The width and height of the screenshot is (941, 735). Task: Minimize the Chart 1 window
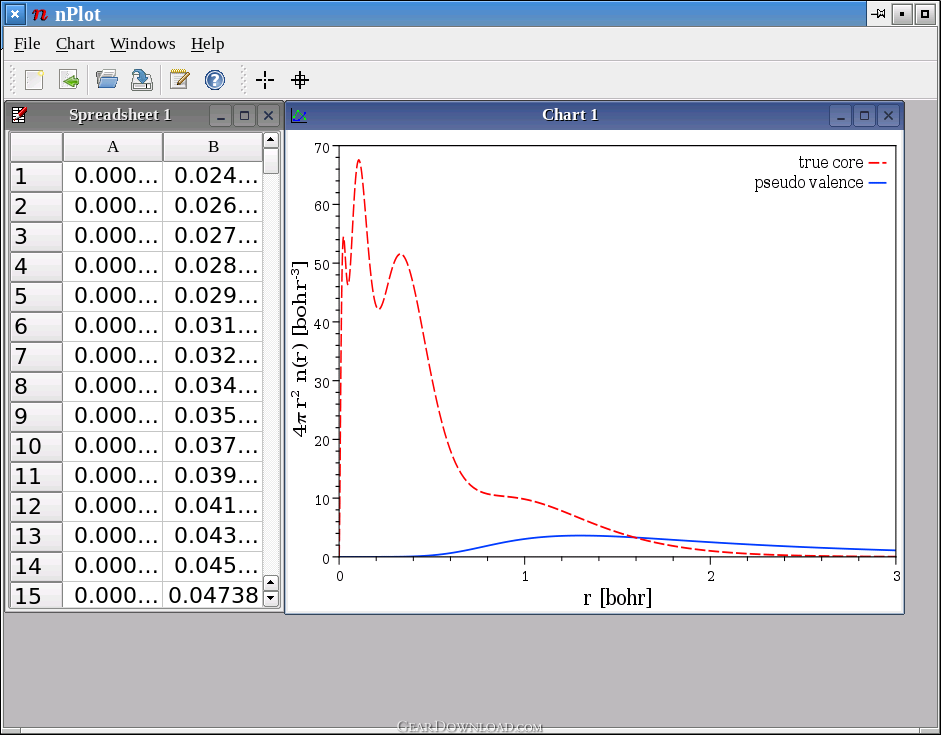point(840,115)
